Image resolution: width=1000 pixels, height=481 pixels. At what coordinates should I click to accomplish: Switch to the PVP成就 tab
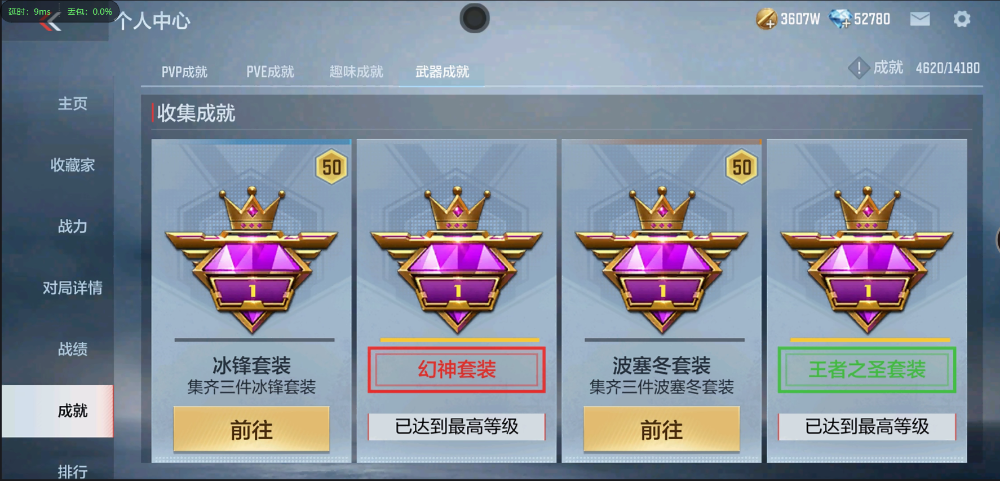[184, 72]
